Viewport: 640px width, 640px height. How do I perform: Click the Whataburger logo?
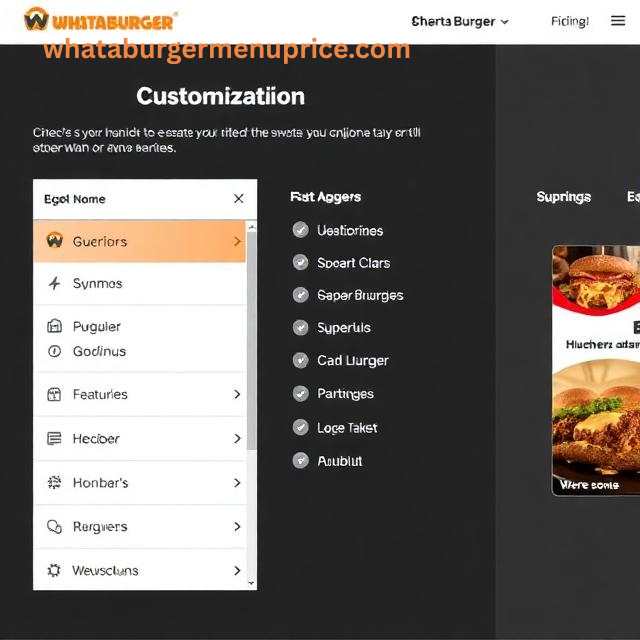[x=100, y=20]
